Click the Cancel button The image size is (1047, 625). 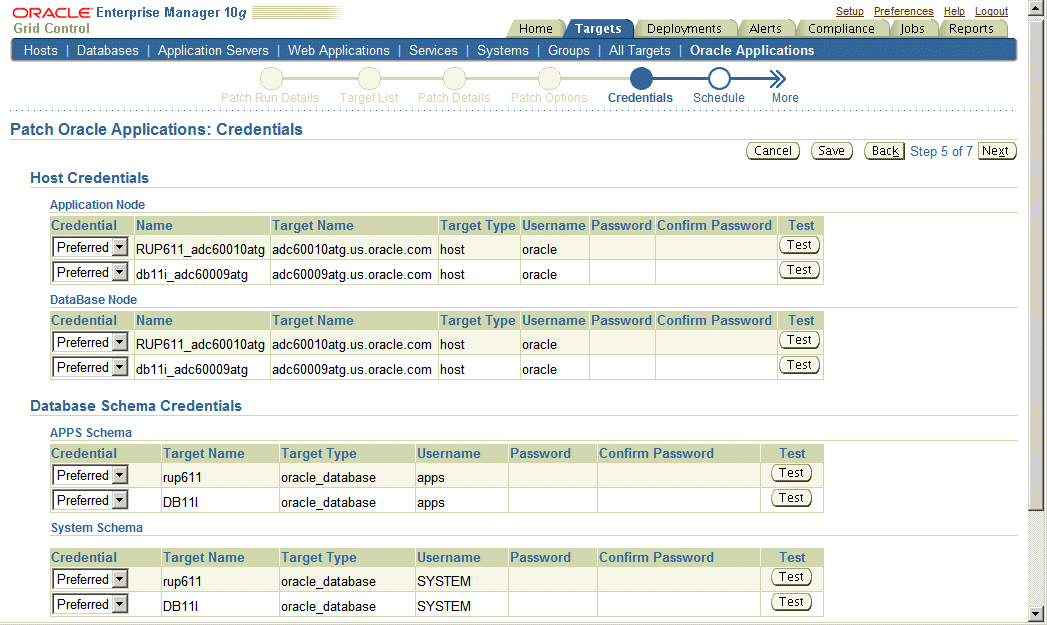coord(773,151)
